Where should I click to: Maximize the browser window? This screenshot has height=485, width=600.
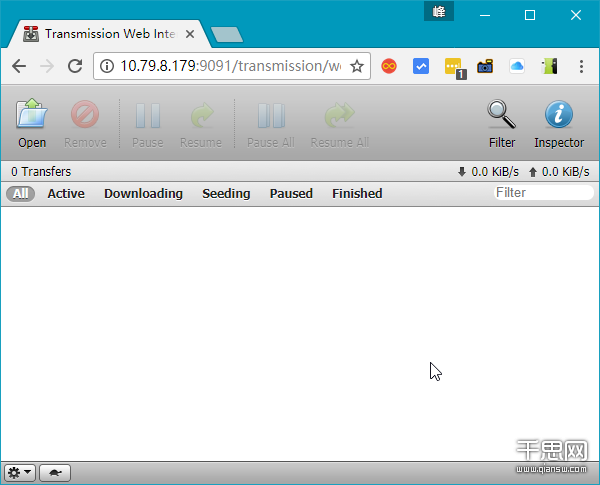(x=530, y=15)
